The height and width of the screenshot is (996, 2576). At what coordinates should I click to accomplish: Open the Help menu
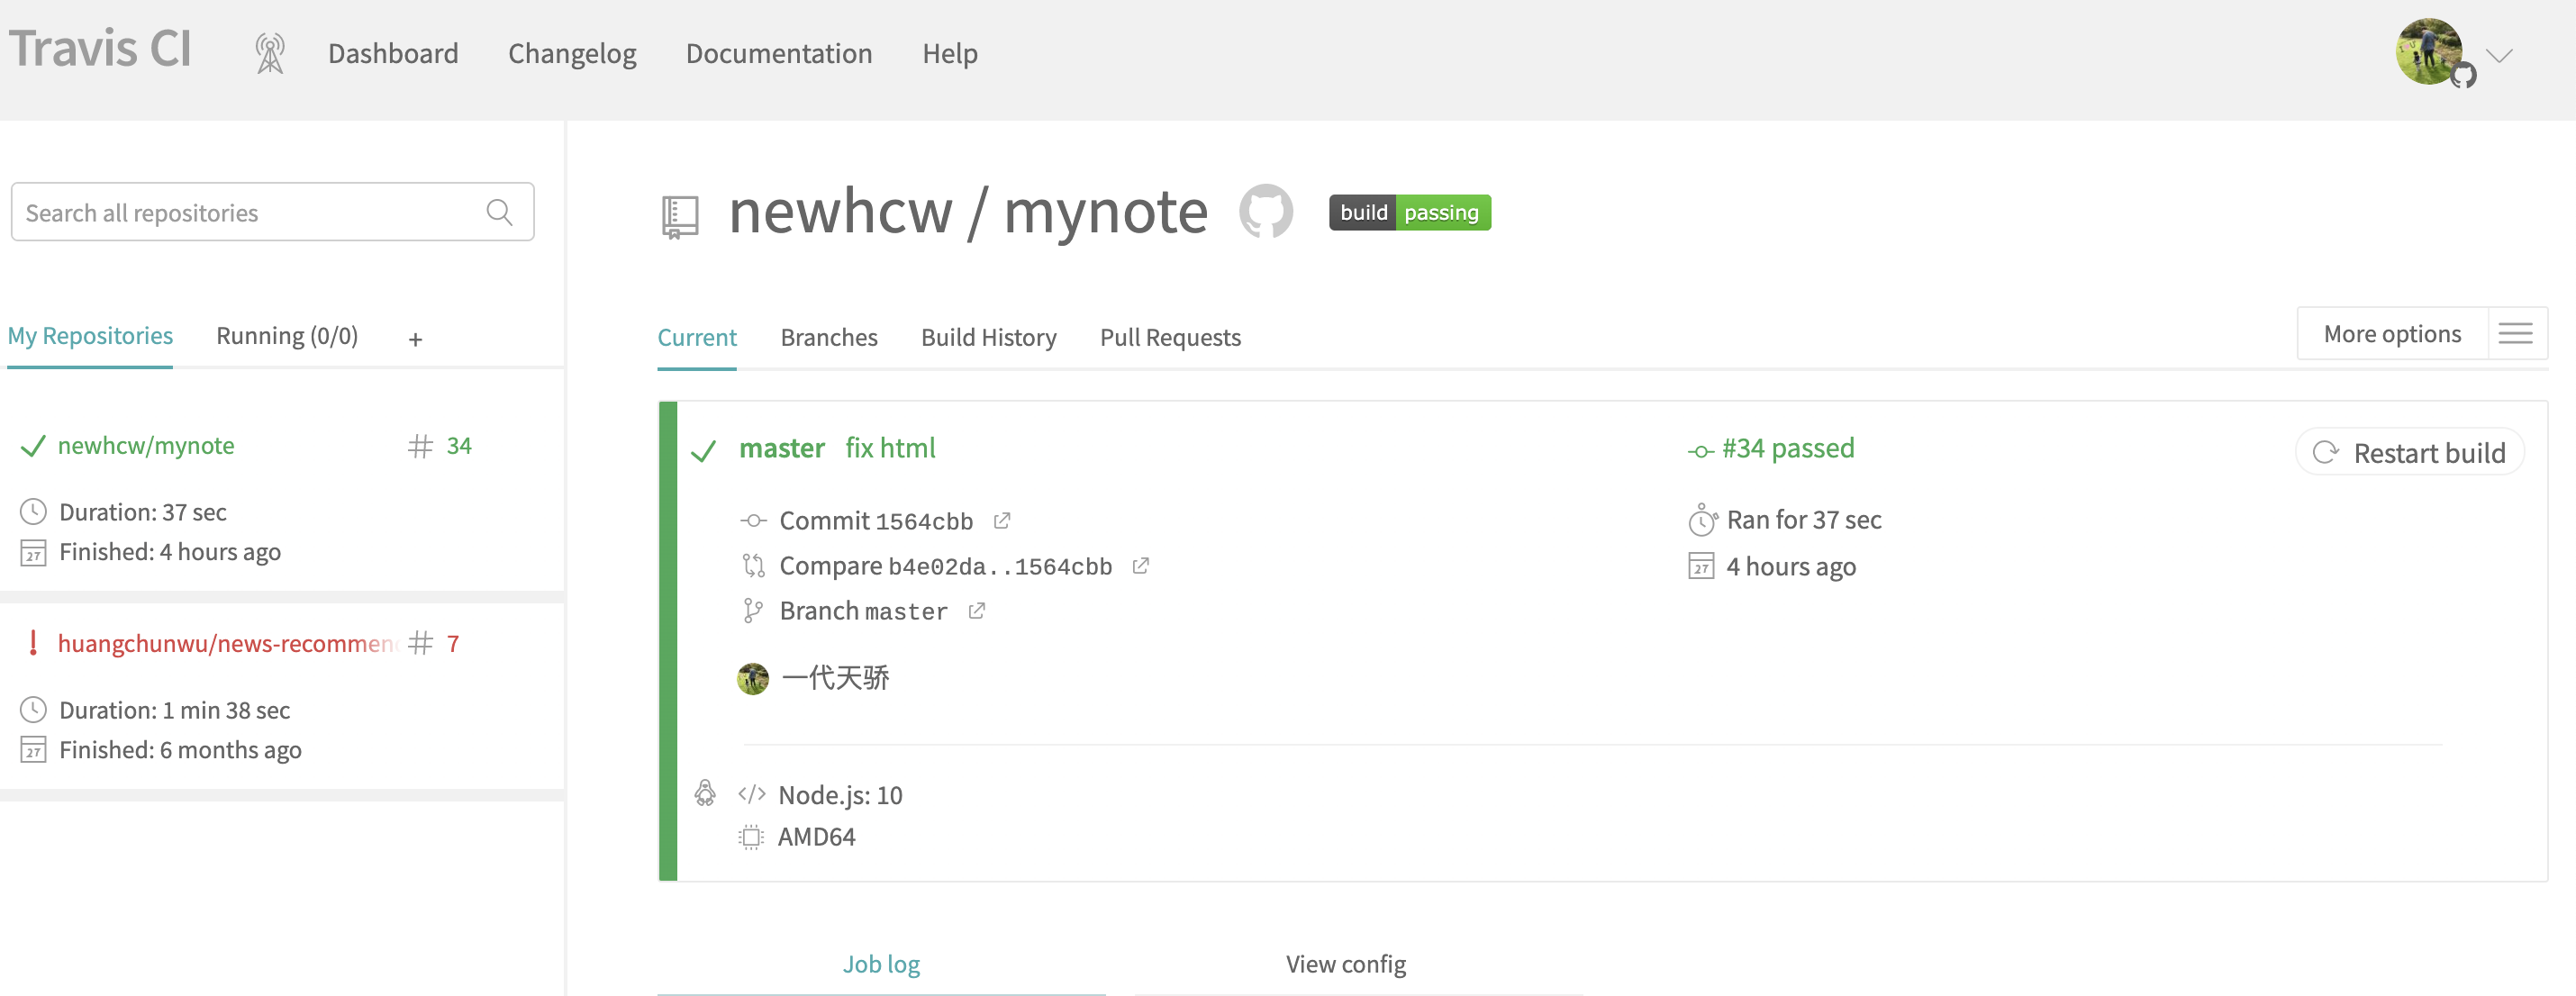[x=950, y=53]
